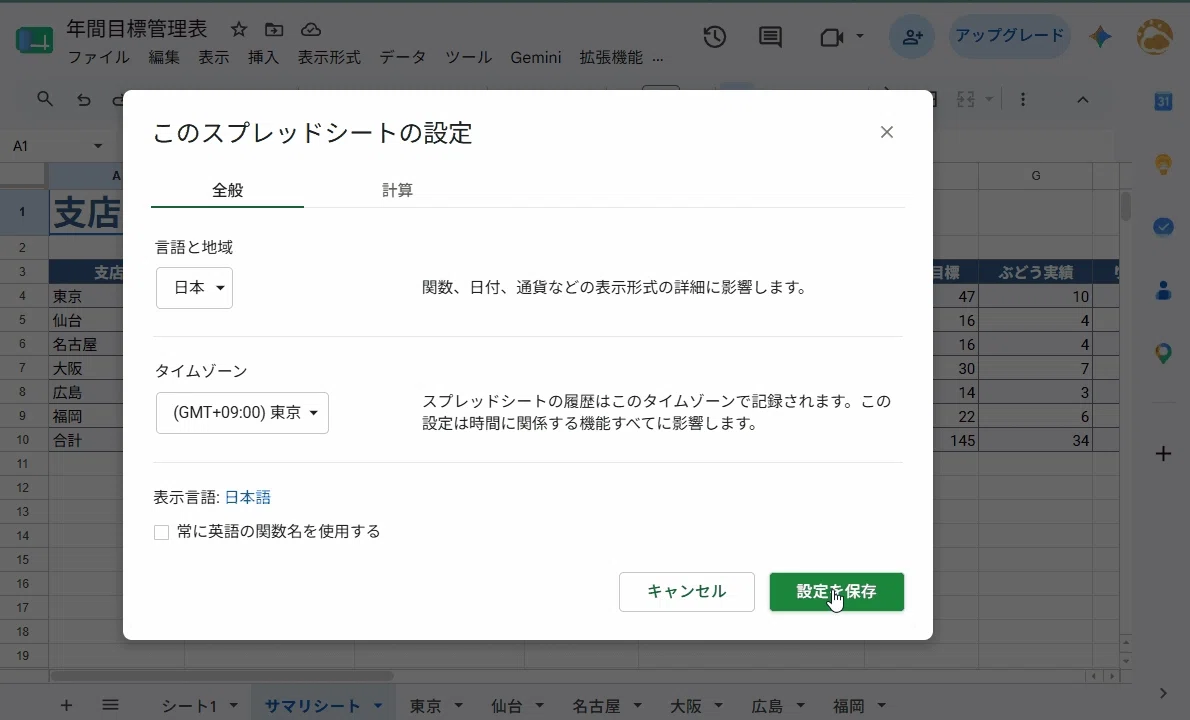This screenshot has width=1190, height=720.
Task: Click the get add-ons plus icon
Action: [x=1163, y=454]
